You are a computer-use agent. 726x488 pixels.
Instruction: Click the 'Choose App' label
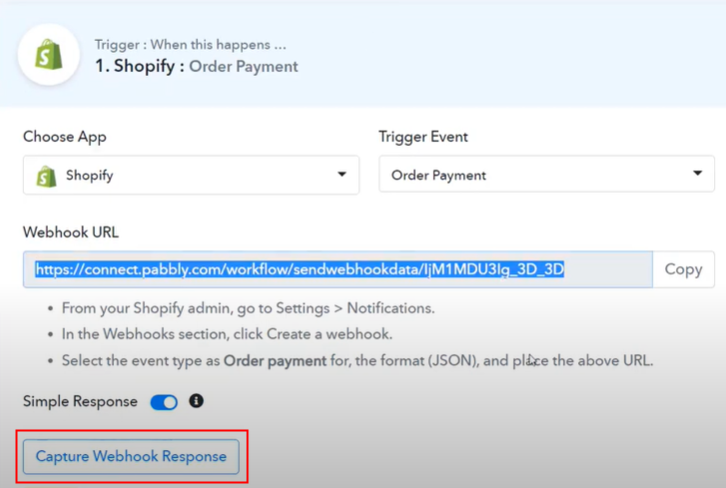pyautogui.click(x=65, y=137)
